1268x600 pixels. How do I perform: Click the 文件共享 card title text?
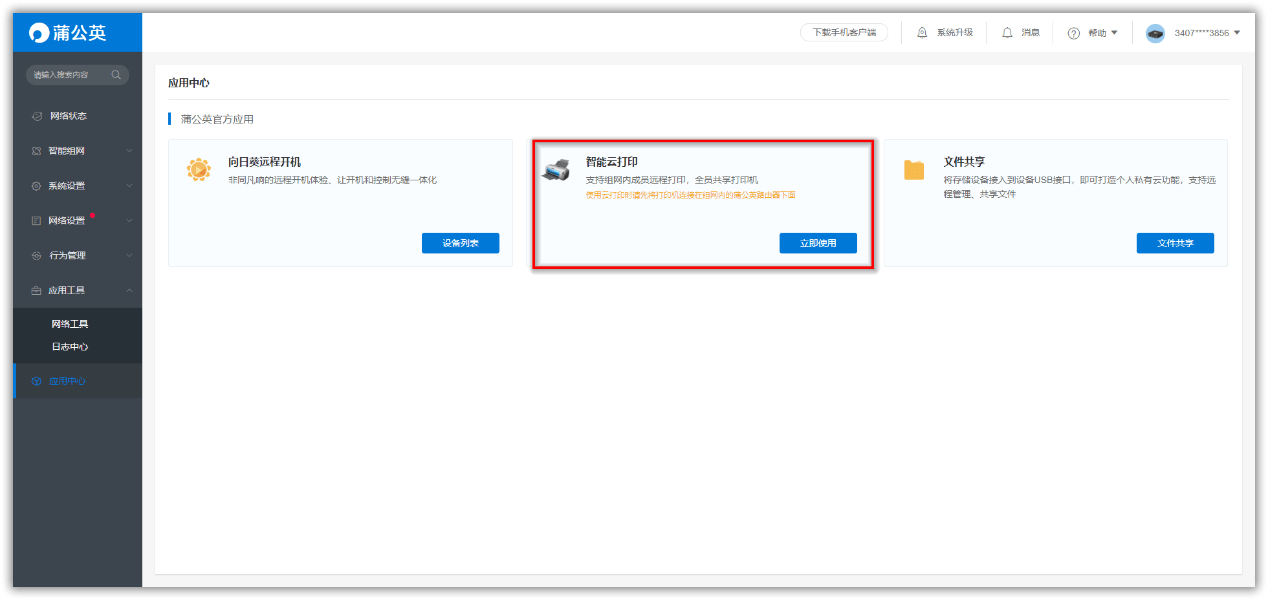click(x=964, y=161)
